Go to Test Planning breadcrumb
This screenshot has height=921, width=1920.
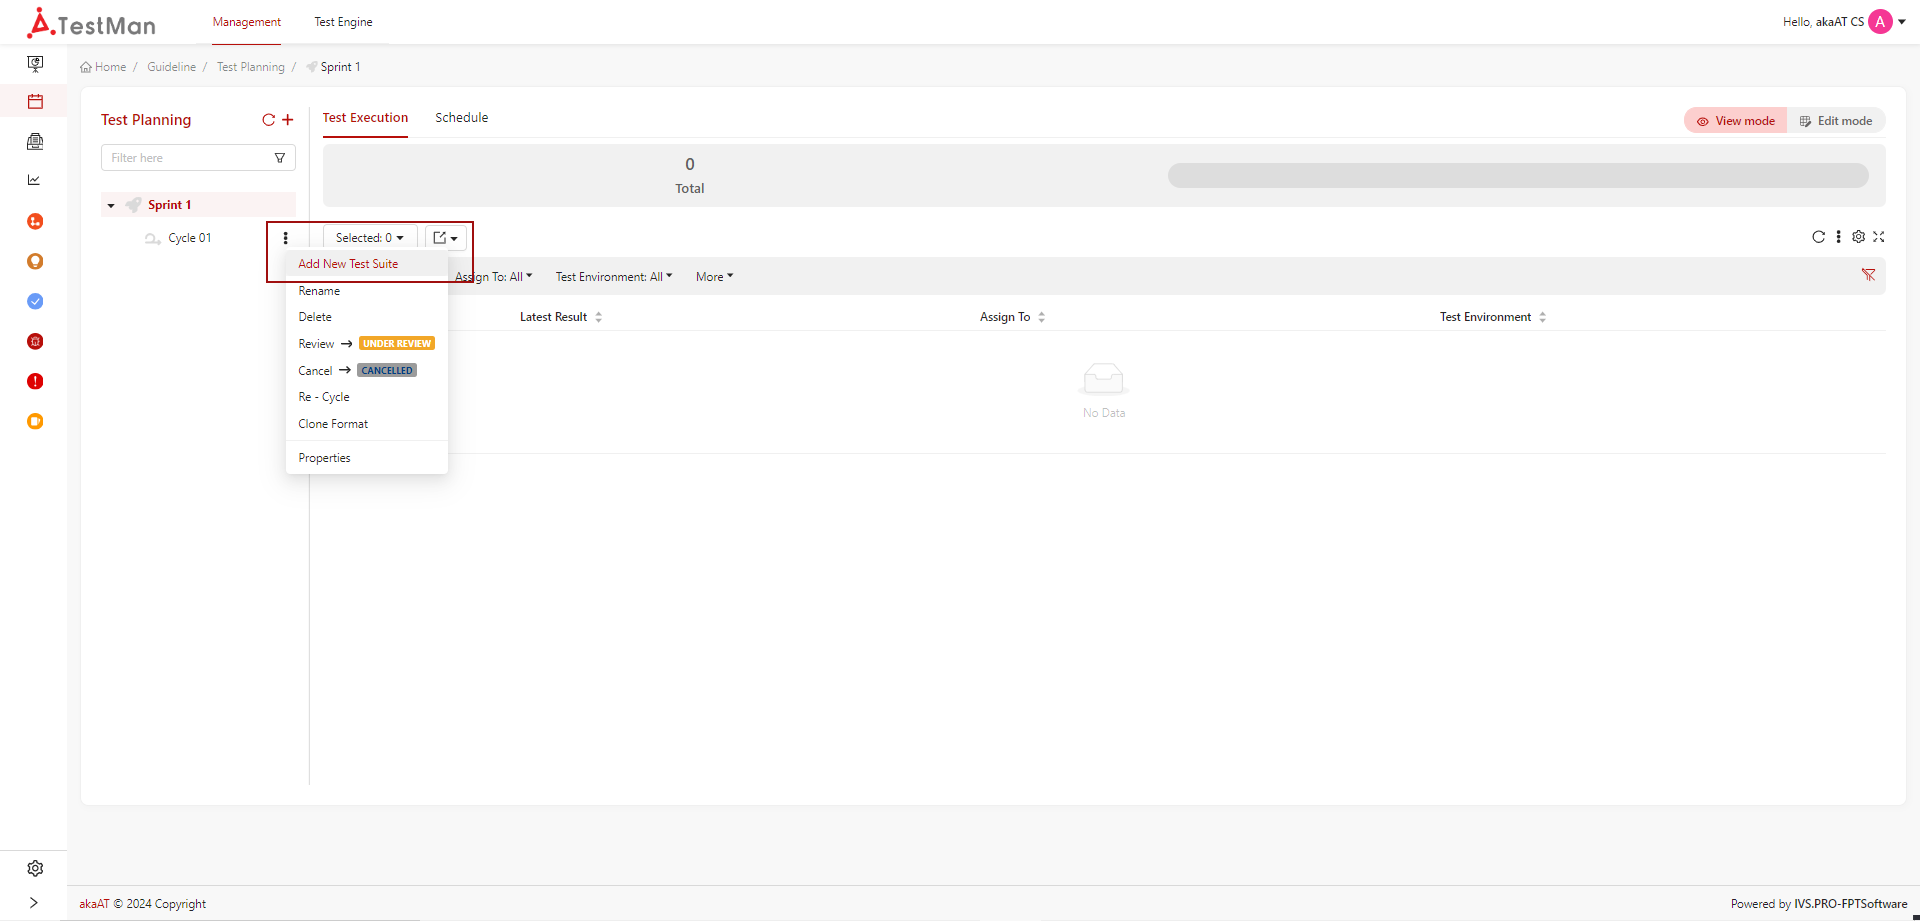tap(251, 67)
